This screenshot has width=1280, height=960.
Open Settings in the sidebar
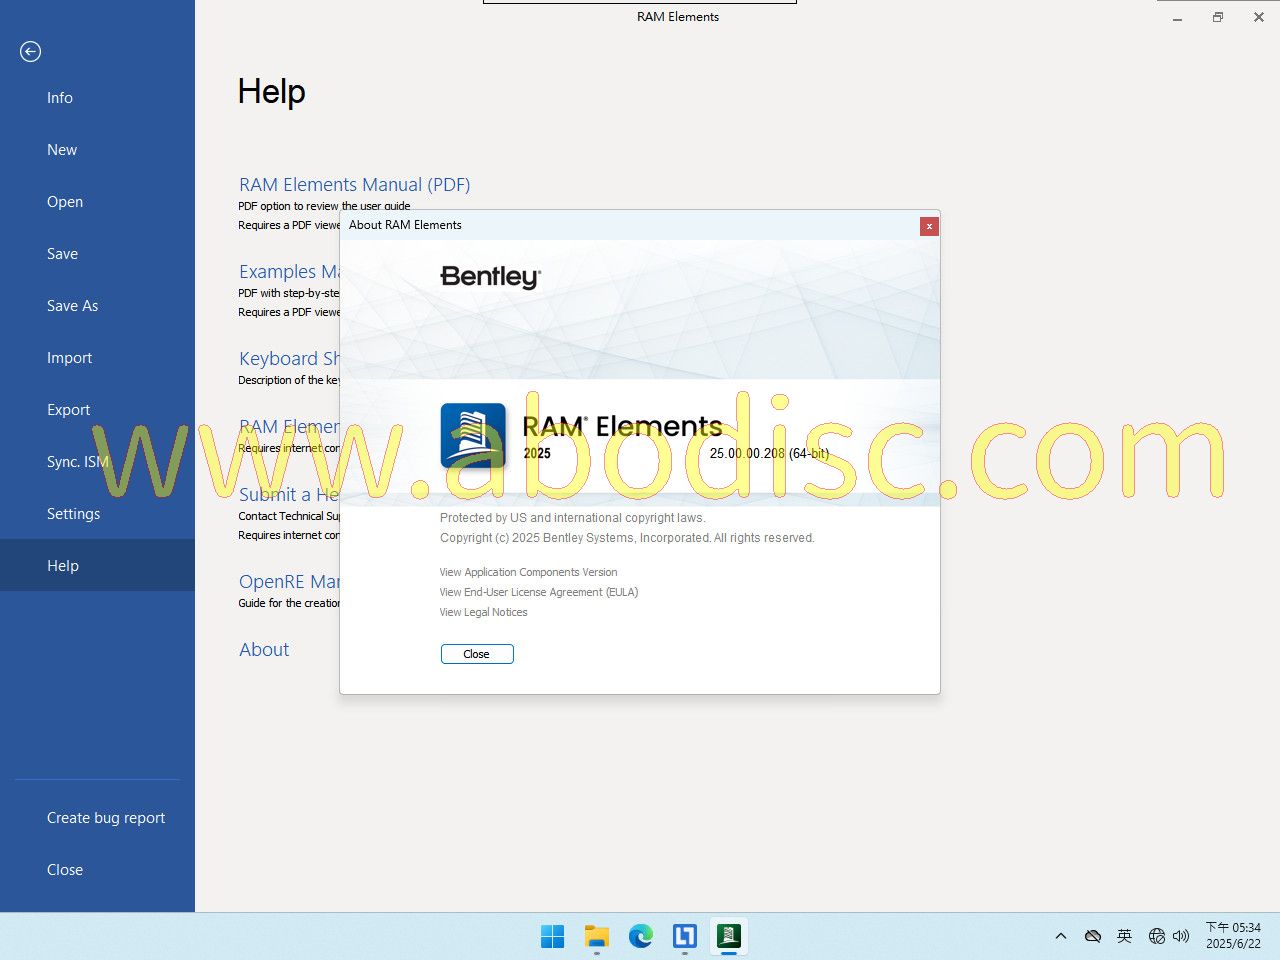tap(73, 514)
